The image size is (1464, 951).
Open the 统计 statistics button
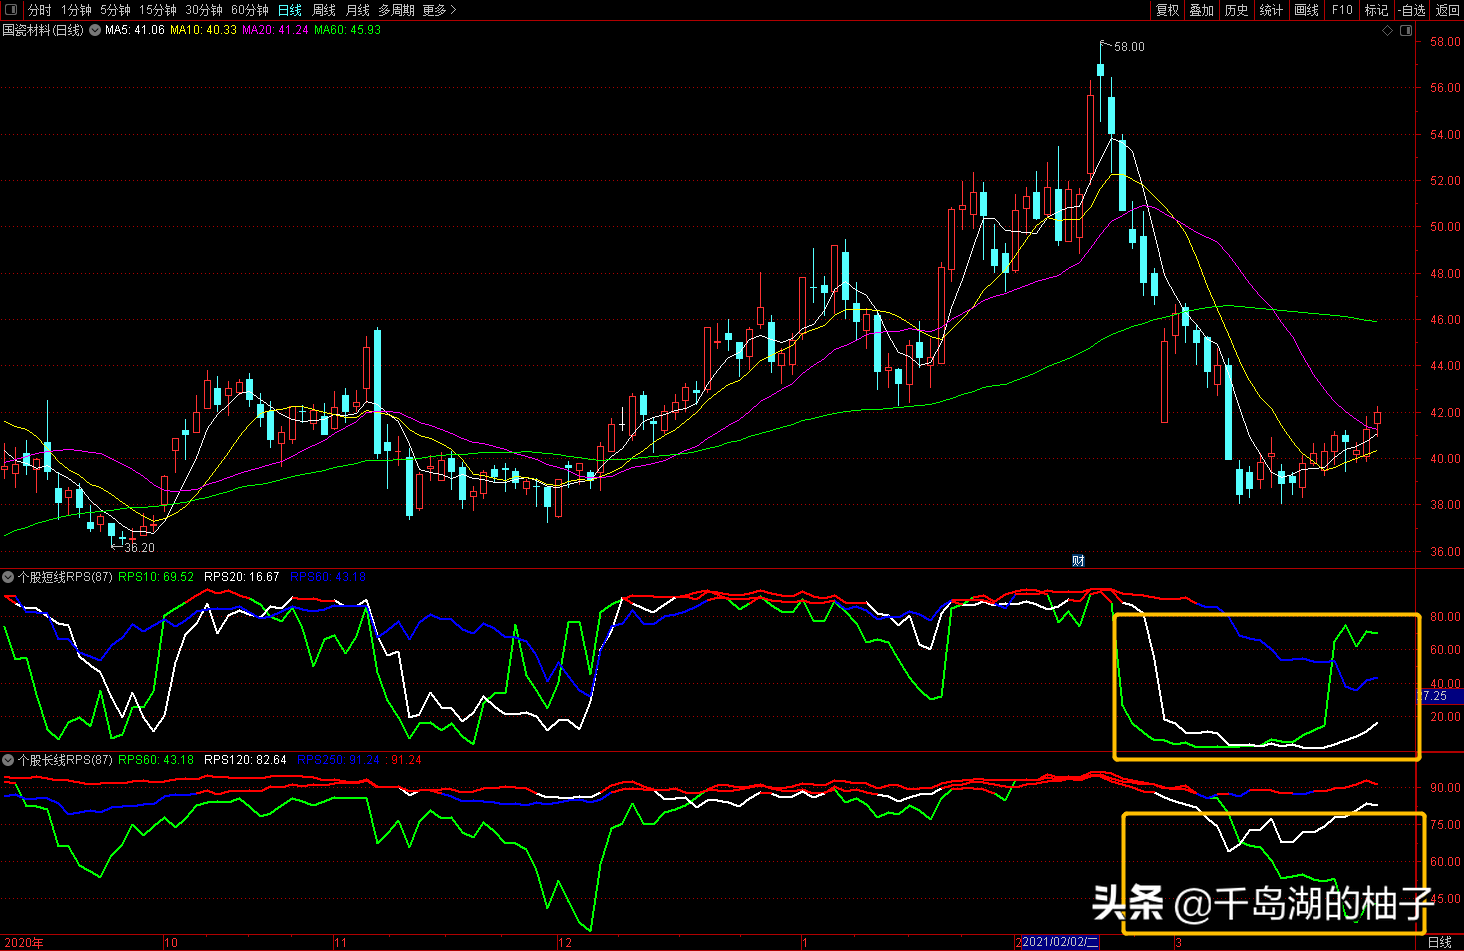coord(1271,10)
